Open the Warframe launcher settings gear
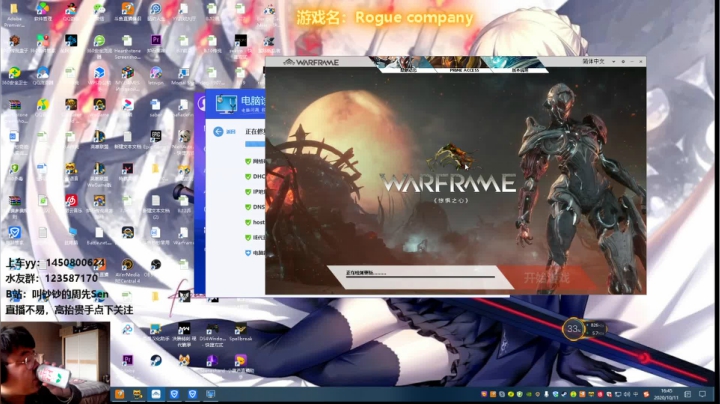Screen dimensions: 720x404 click(623, 62)
